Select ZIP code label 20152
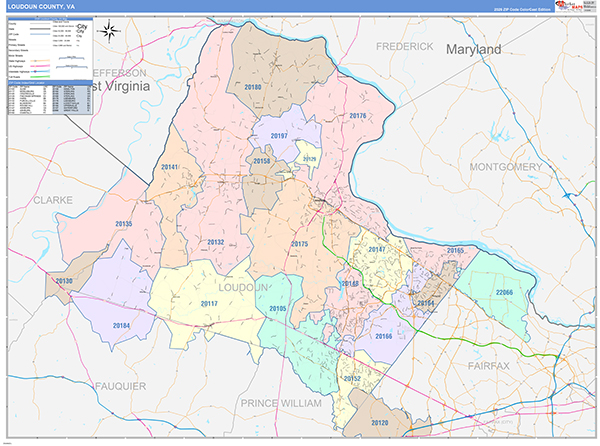600x446 pixels. point(352,378)
